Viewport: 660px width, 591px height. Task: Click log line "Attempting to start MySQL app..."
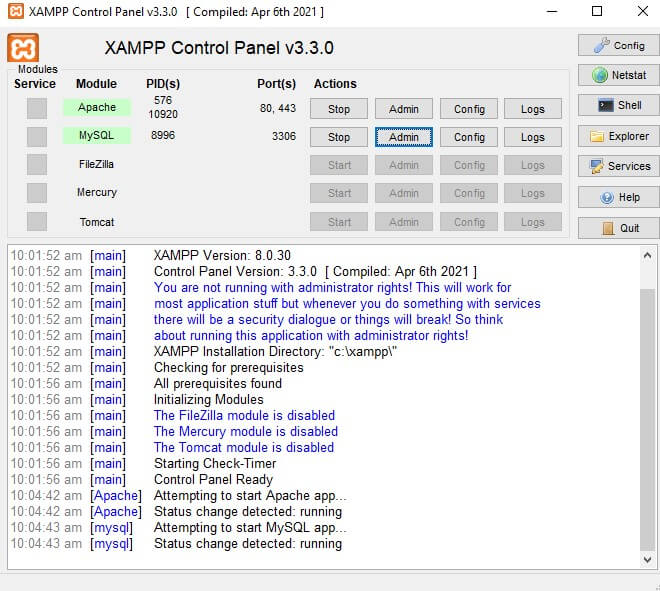(250, 527)
